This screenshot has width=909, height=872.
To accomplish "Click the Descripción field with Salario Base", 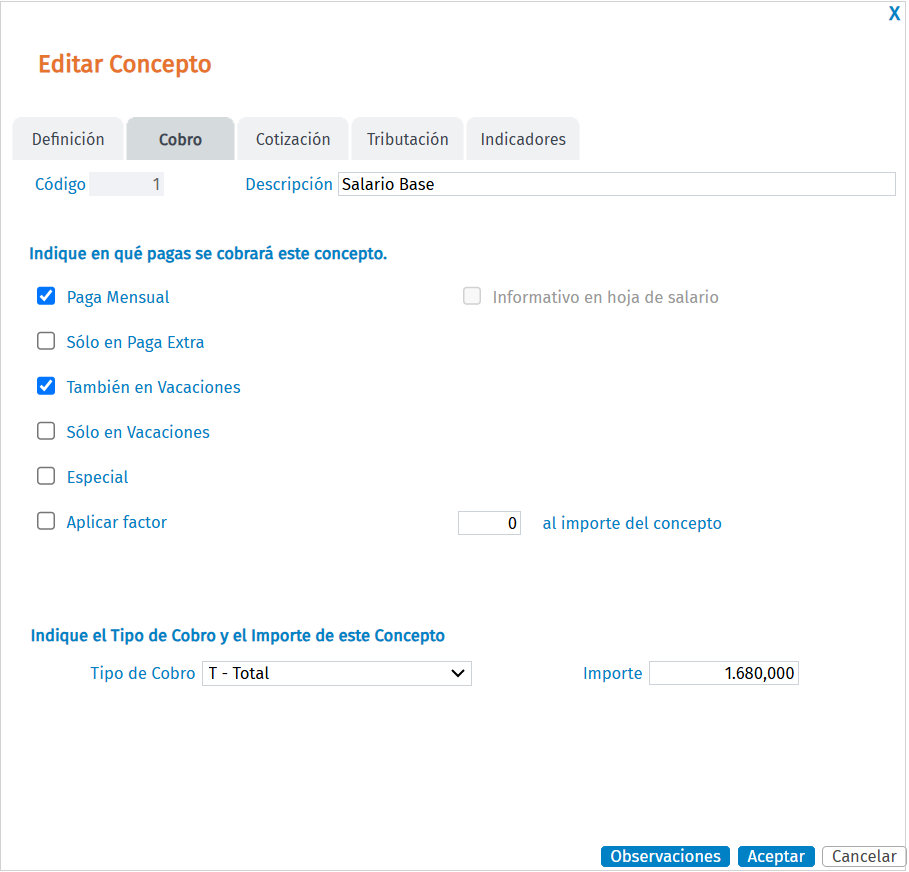I will pyautogui.click(x=616, y=184).
